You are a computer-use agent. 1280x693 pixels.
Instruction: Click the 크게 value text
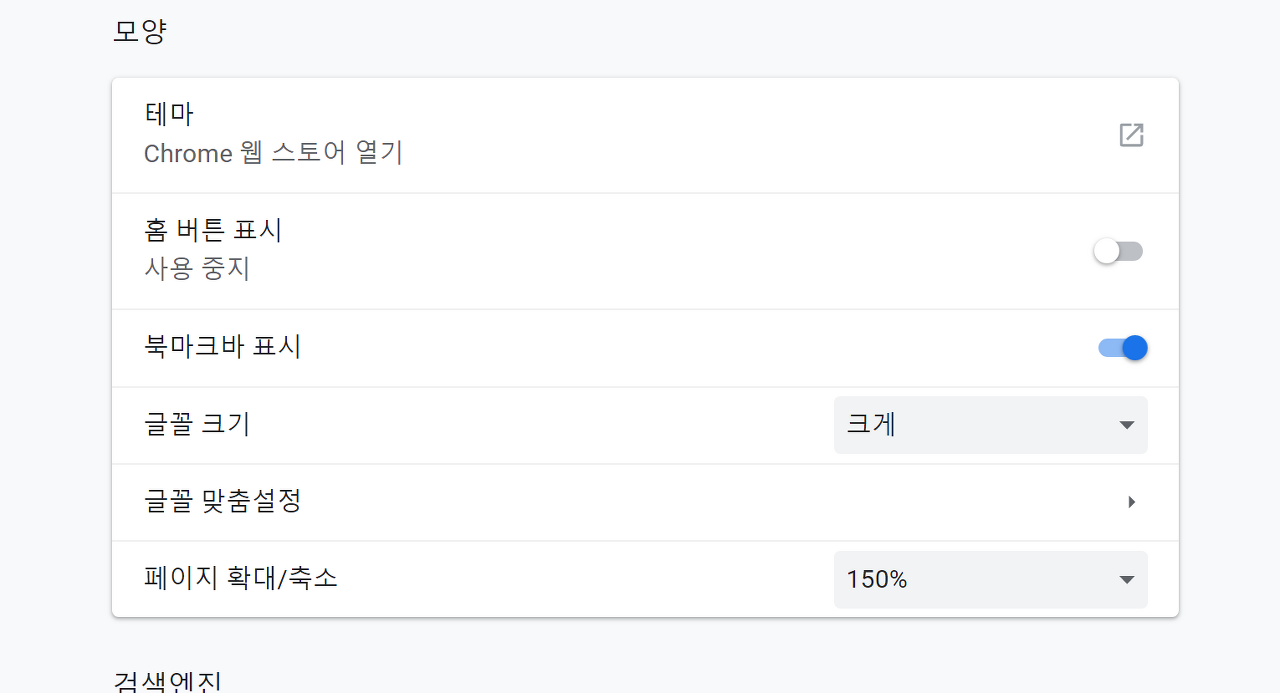871,424
